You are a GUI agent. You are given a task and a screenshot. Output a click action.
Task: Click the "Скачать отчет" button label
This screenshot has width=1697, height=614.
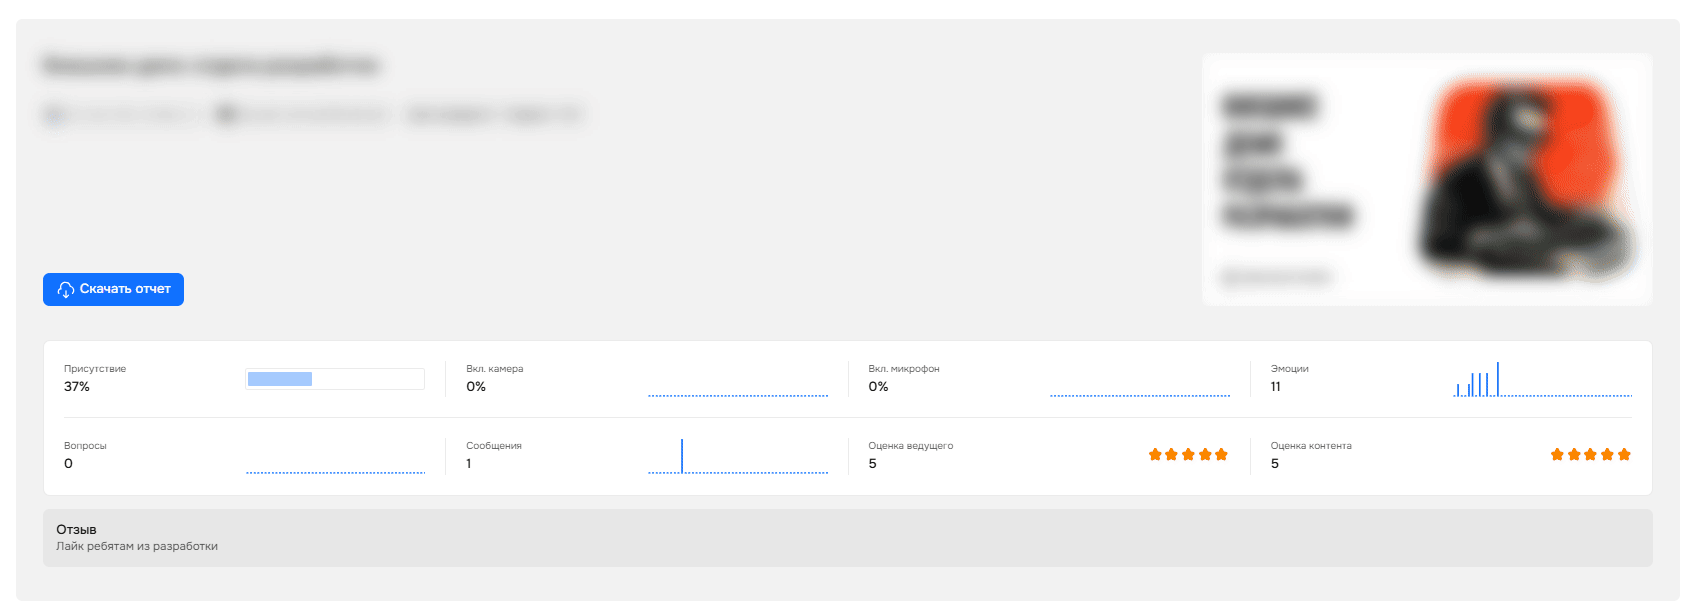125,289
